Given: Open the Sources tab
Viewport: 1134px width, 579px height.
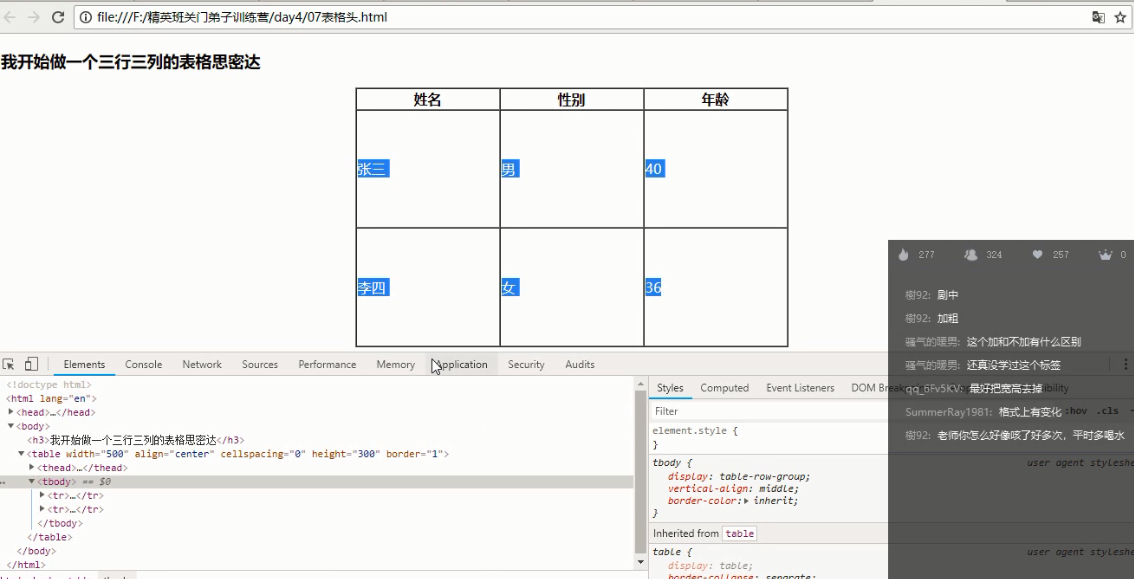Looking at the screenshot, I should pyautogui.click(x=260, y=364).
